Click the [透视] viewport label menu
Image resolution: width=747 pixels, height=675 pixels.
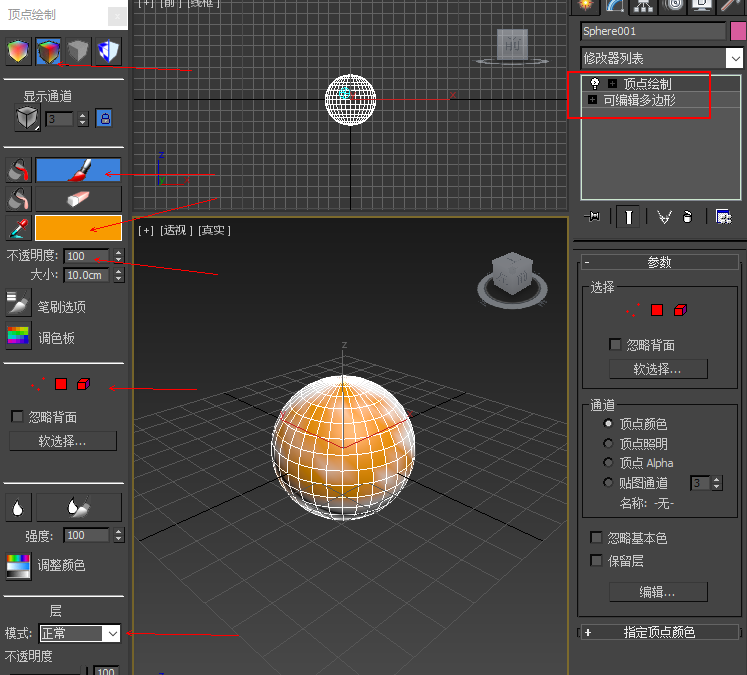coord(176,231)
